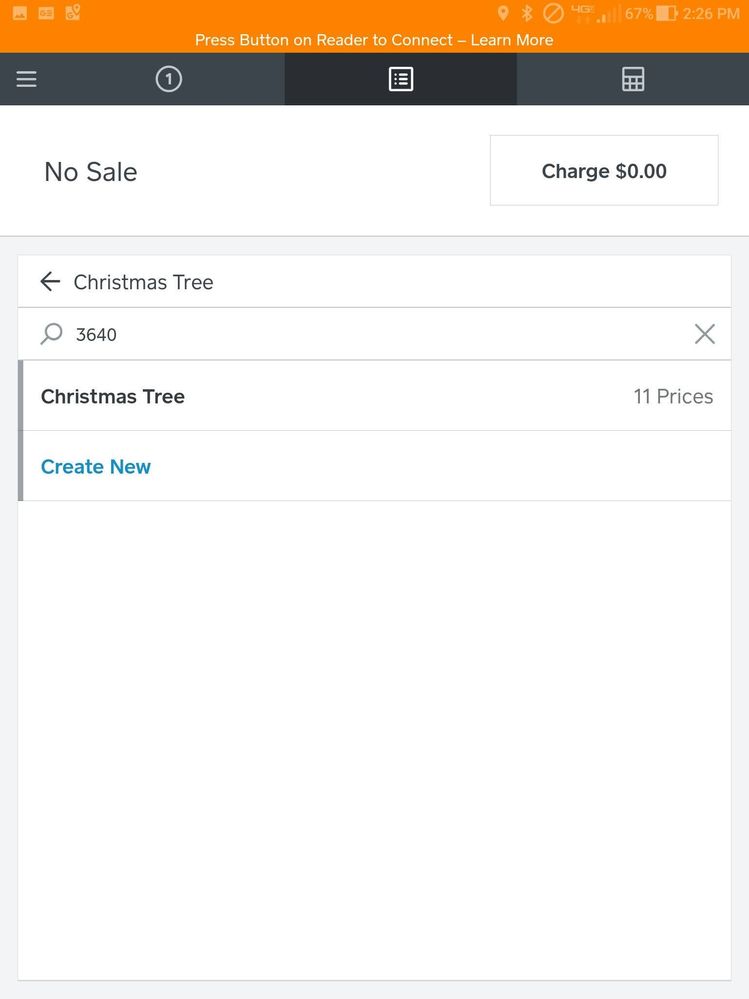This screenshot has height=999, width=749.
Task: Tap the maps notification icon in status bar
Action: [x=73, y=13]
